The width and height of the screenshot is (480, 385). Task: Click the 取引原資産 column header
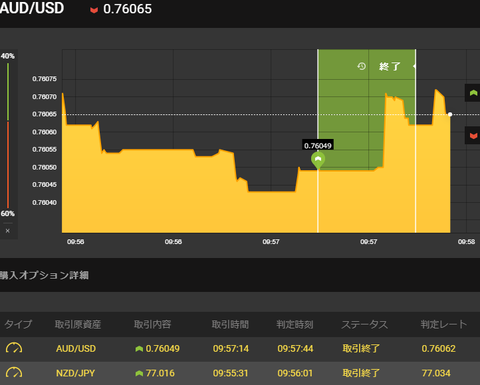[x=78, y=324]
